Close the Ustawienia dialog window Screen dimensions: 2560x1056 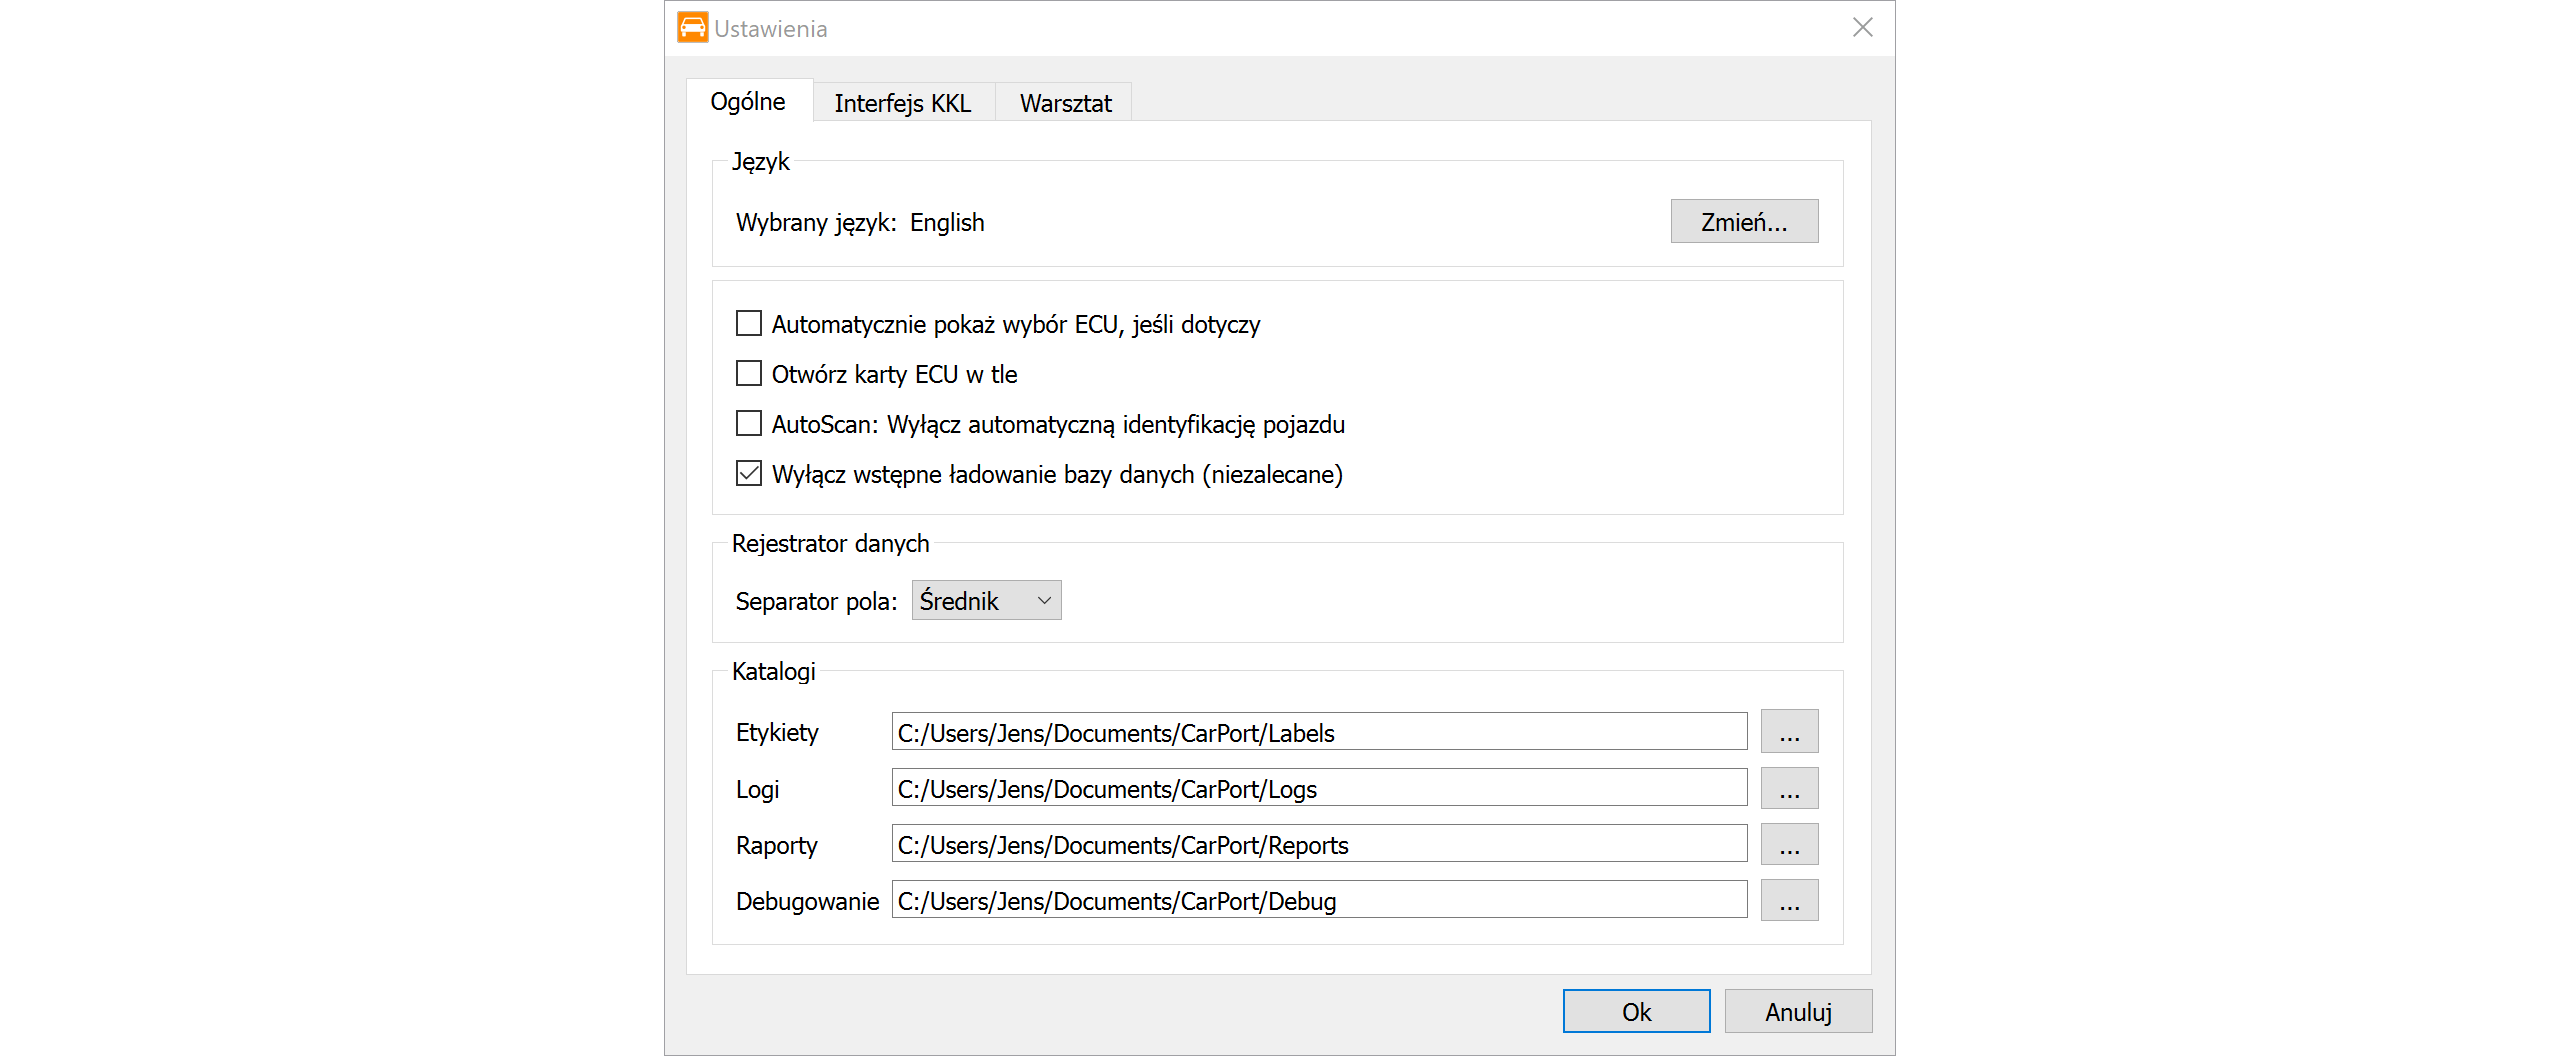click(x=1862, y=28)
